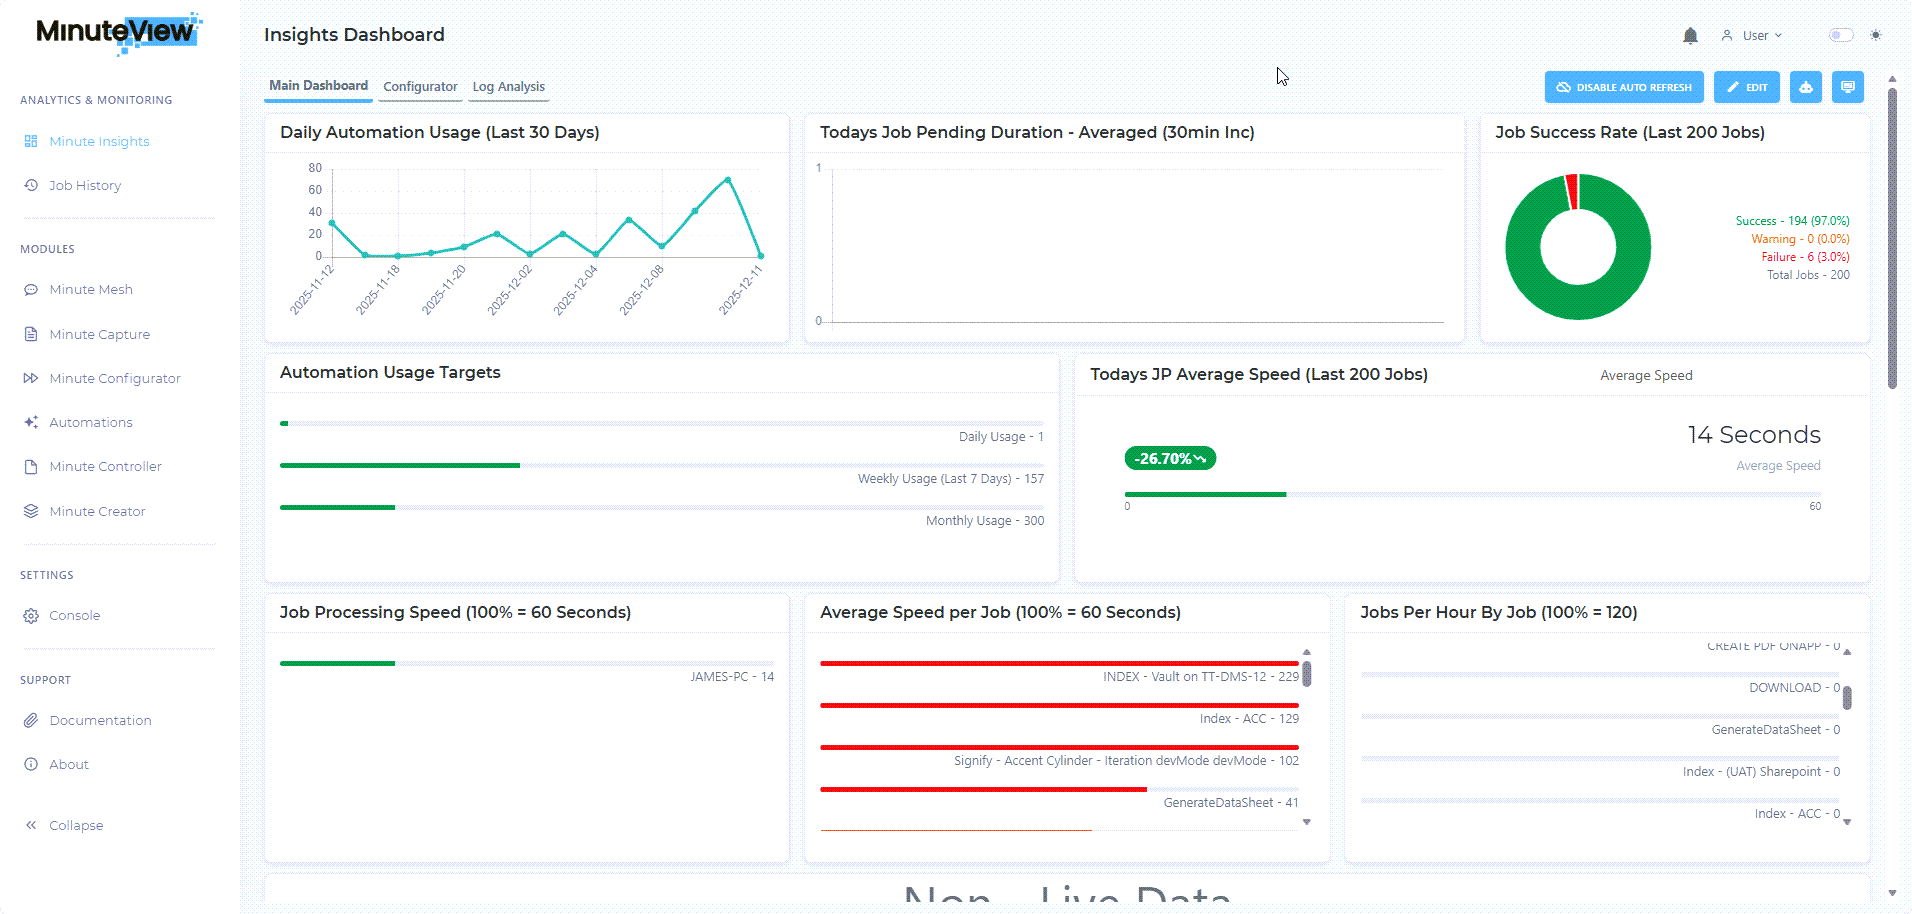Toggle the dark mode switch
Viewport: 1912px width, 914px height.
click(1839, 35)
